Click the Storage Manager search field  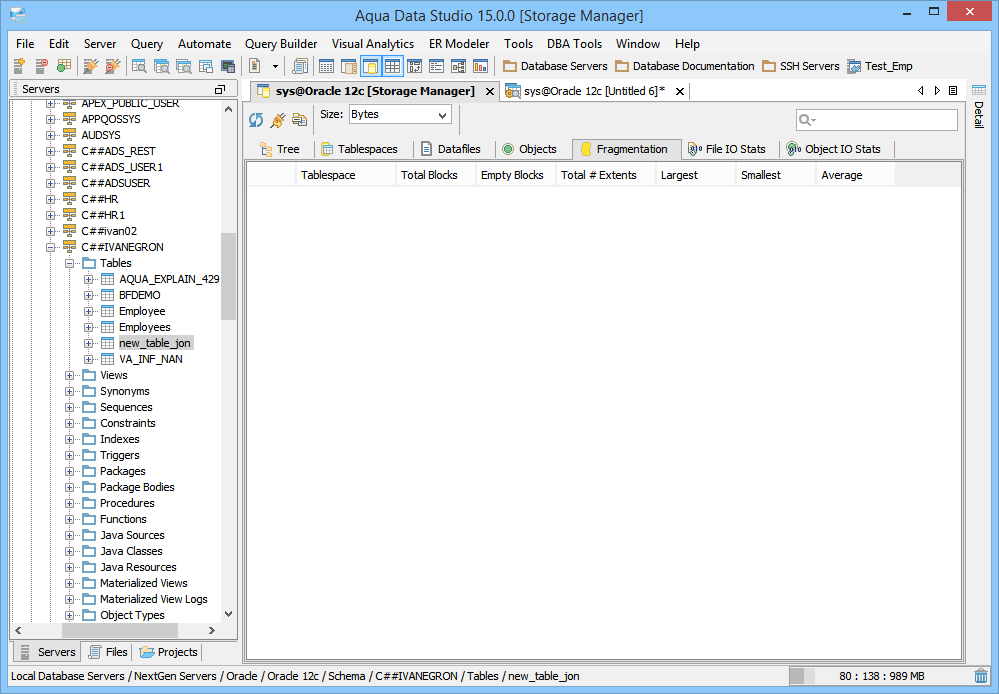pyautogui.click(x=877, y=120)
